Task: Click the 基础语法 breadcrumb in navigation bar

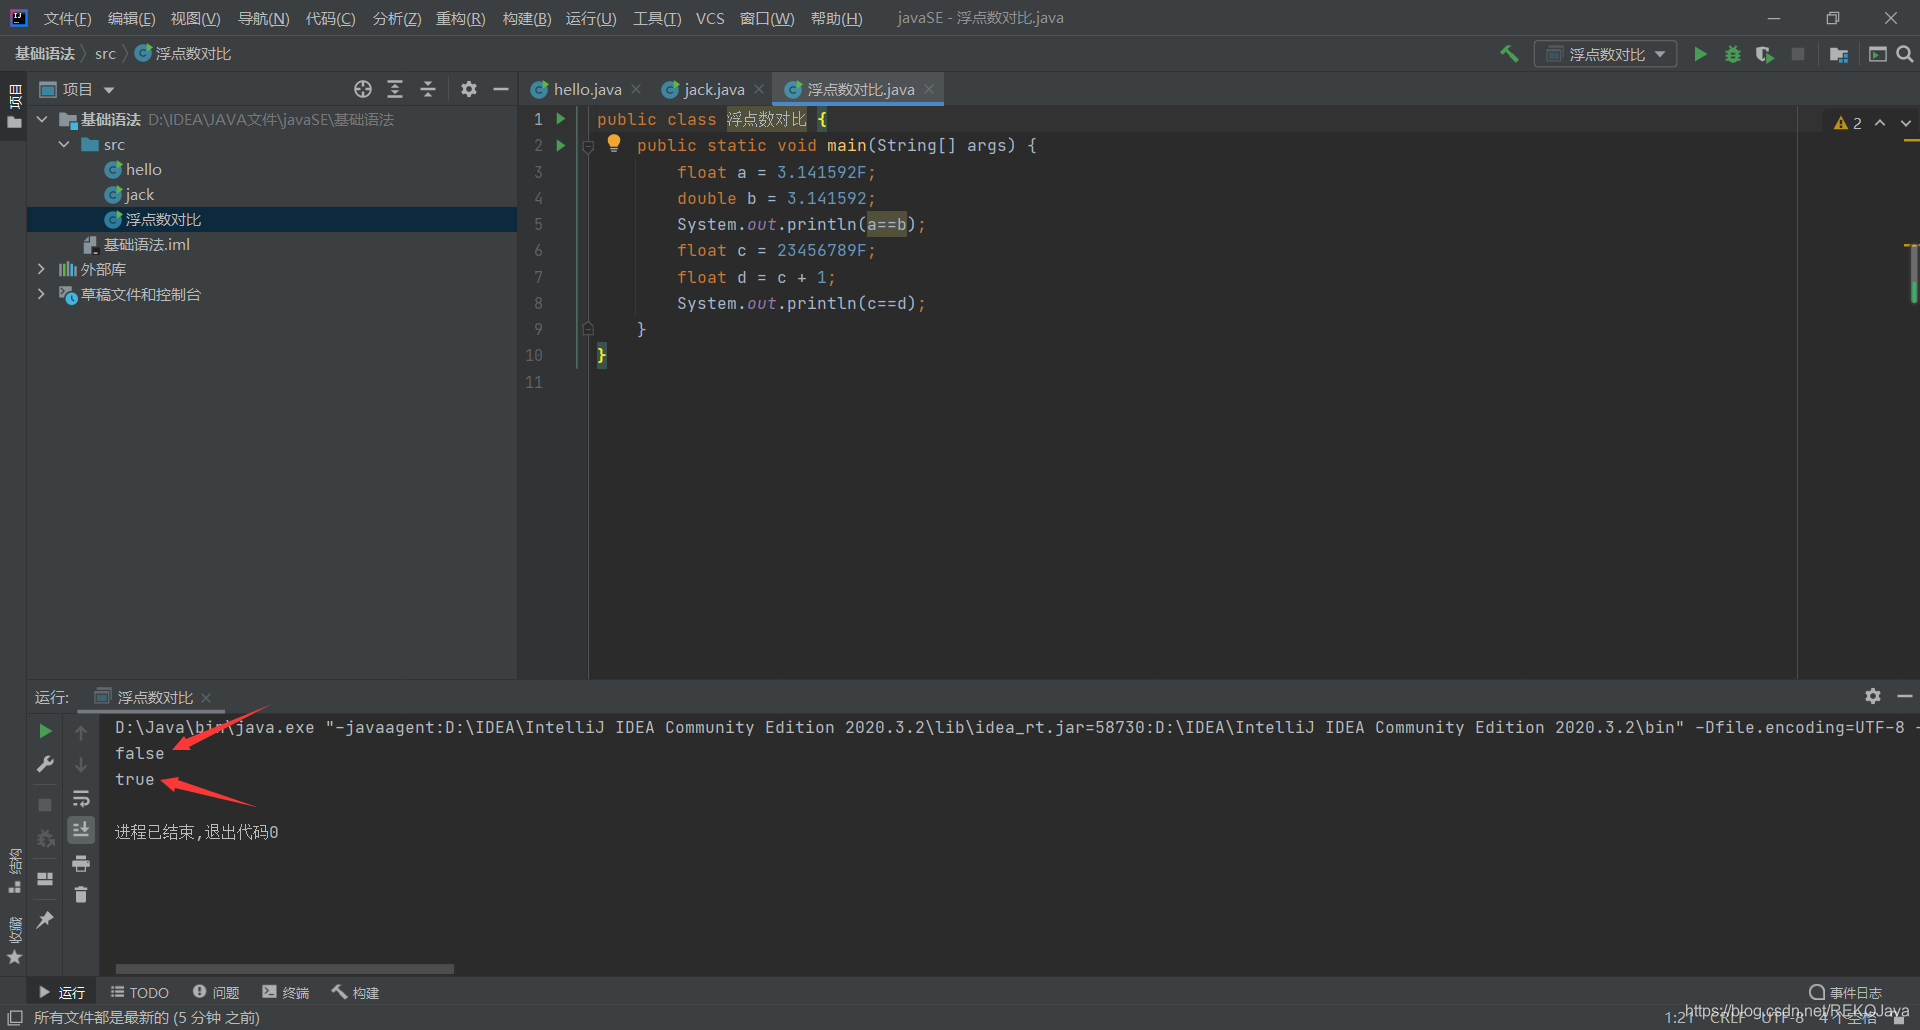Action: (x=45, y=54)
